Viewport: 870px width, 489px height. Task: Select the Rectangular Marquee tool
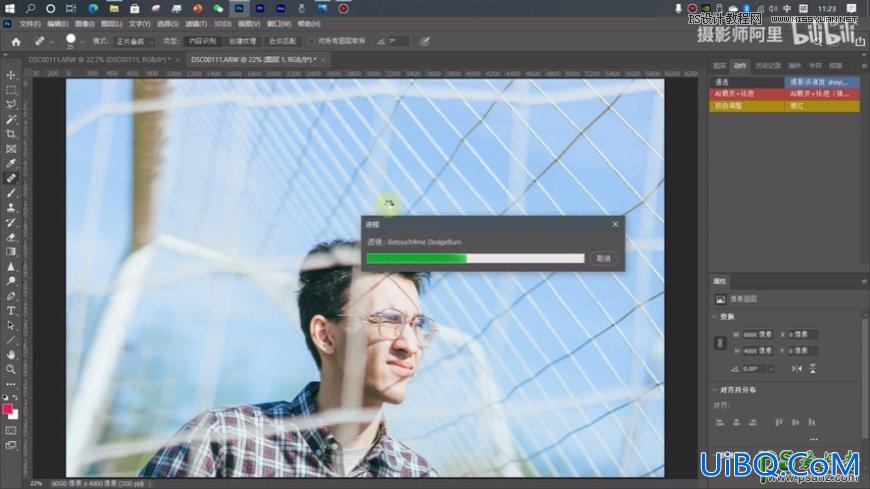coord(11,90)
